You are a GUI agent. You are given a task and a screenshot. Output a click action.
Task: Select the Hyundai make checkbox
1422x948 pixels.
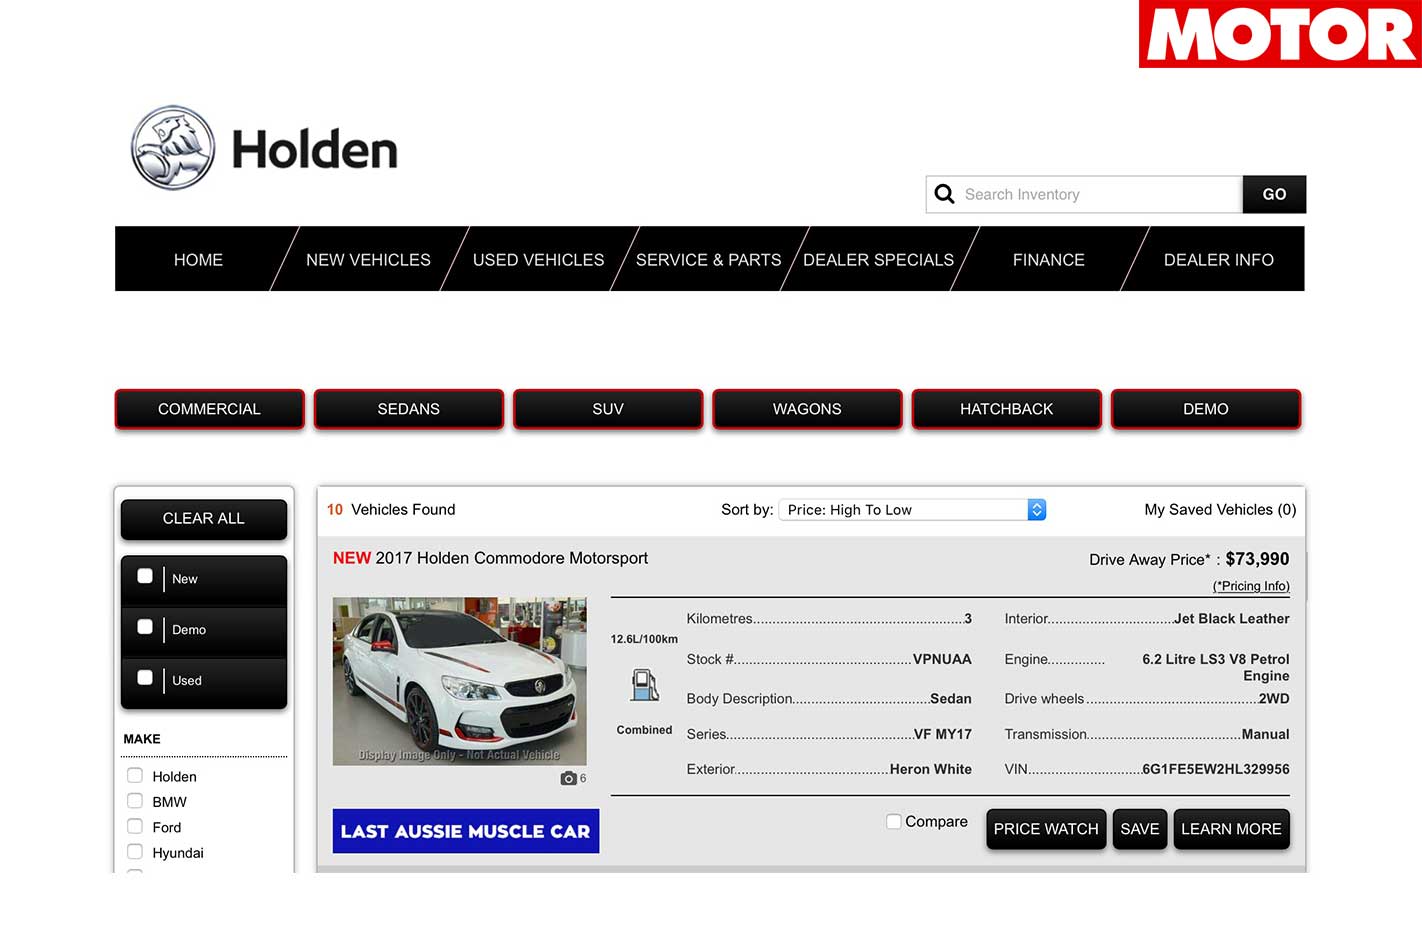[135, 851]
